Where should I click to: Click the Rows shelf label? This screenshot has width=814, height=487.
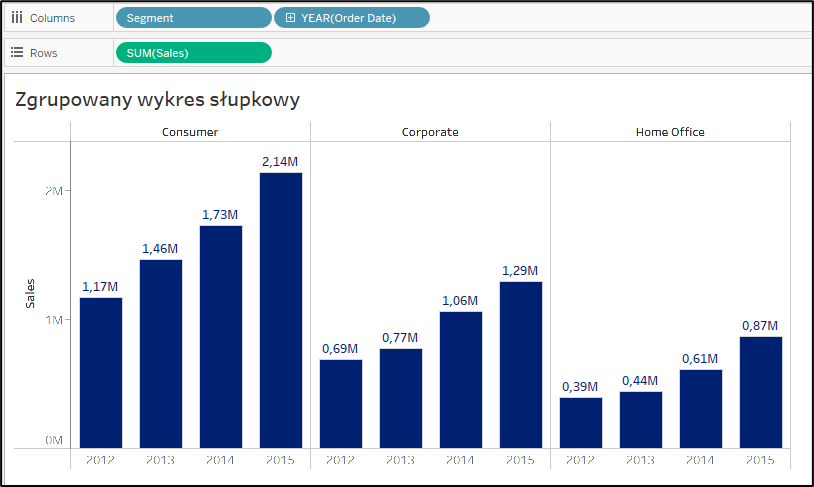click(44, 53)
